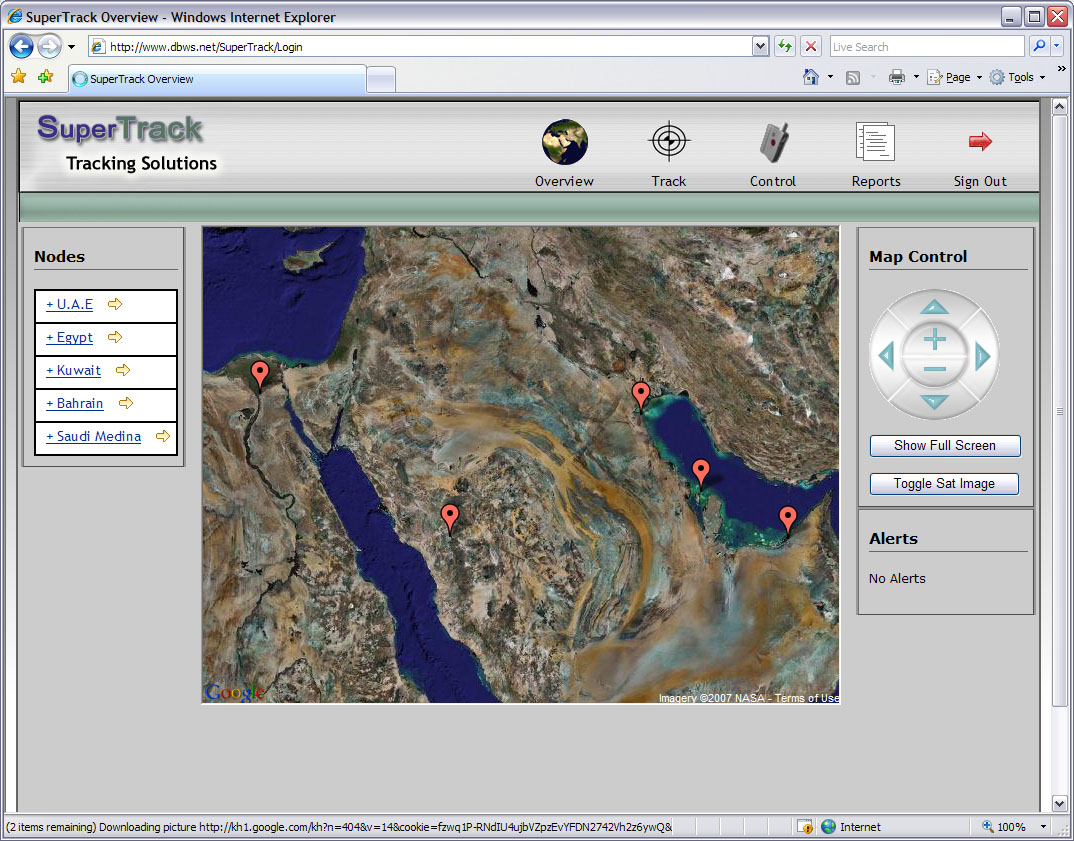Select the U.A.E map marker pin
This screenshot has height=841, width=1074.
click(x=788, y=520)
